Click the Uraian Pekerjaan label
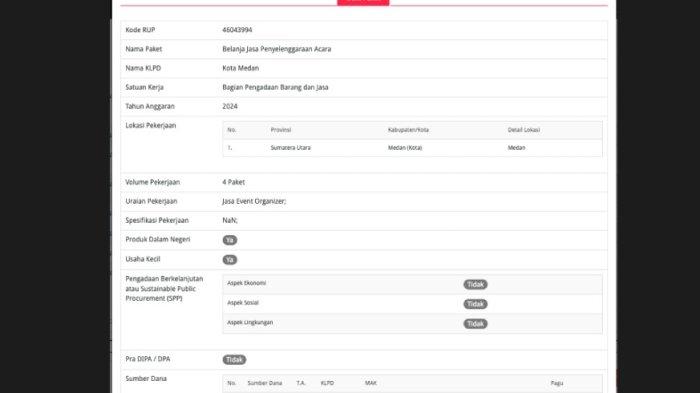The image size is (700, 393). tap(151, 201)
